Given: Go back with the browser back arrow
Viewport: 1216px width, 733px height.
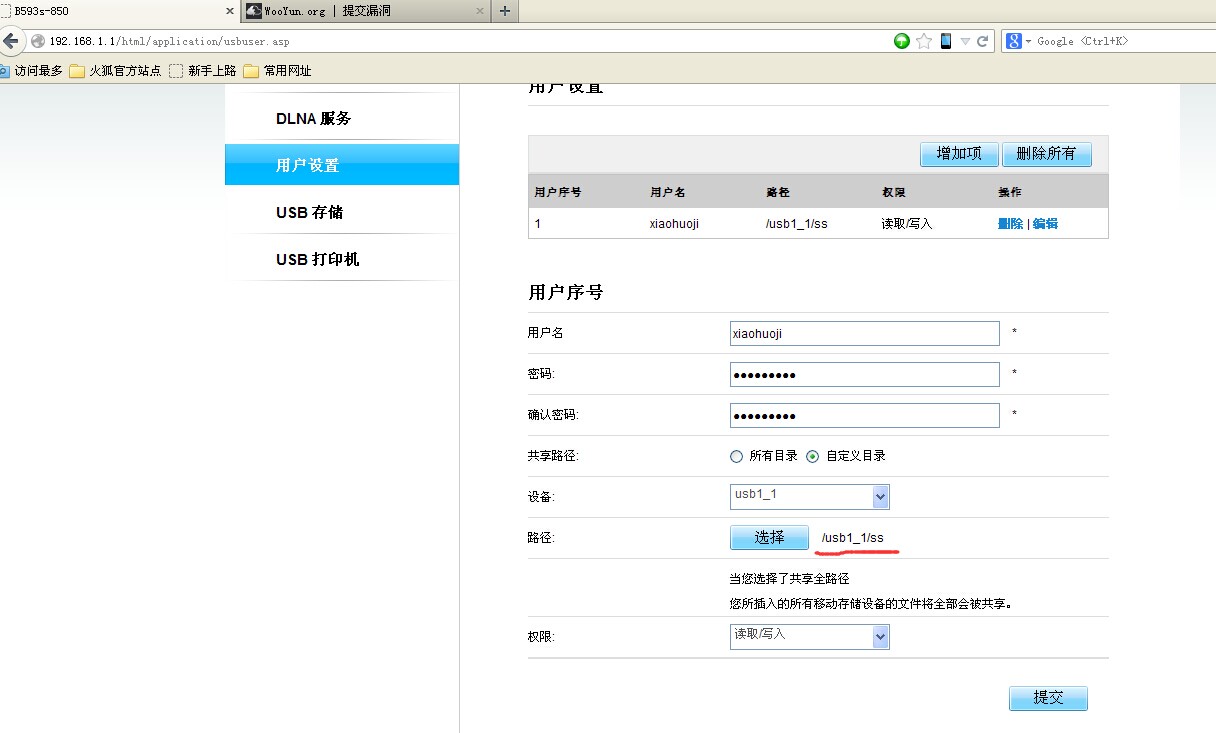Looking at the screenshot, I should point(11,41).
